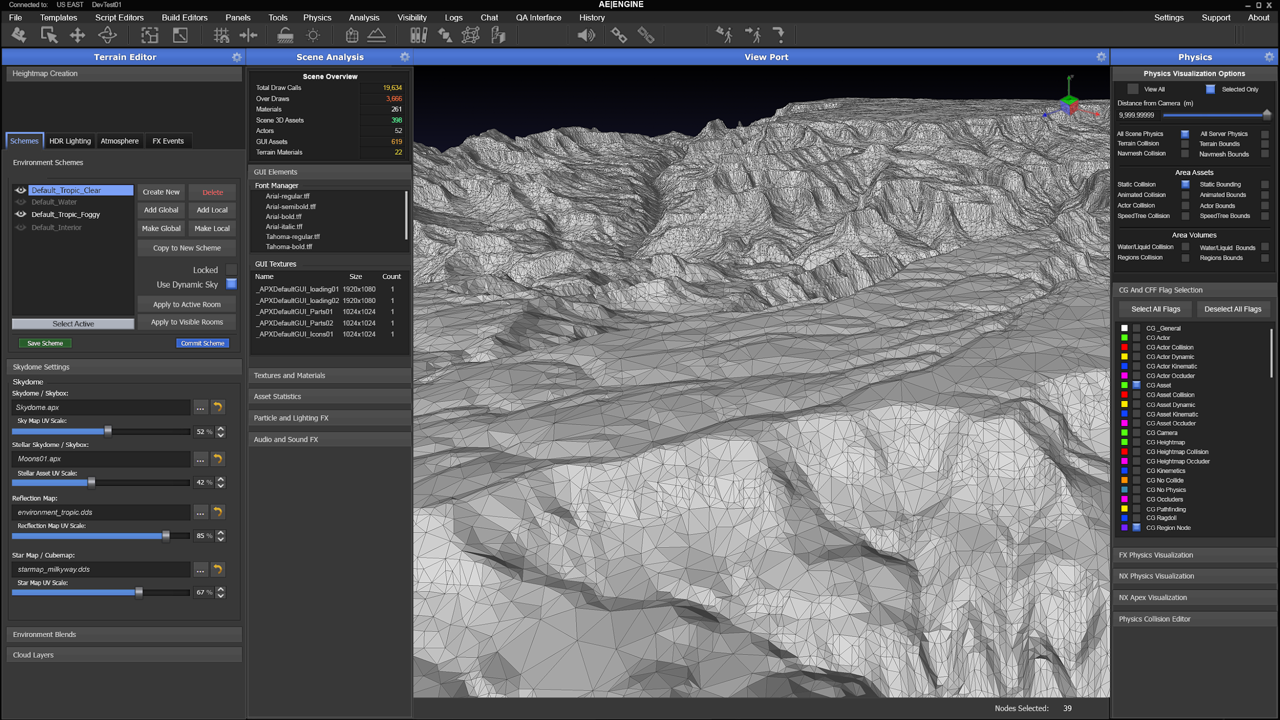Activate the four-arrow move tool

pos(77,36)
